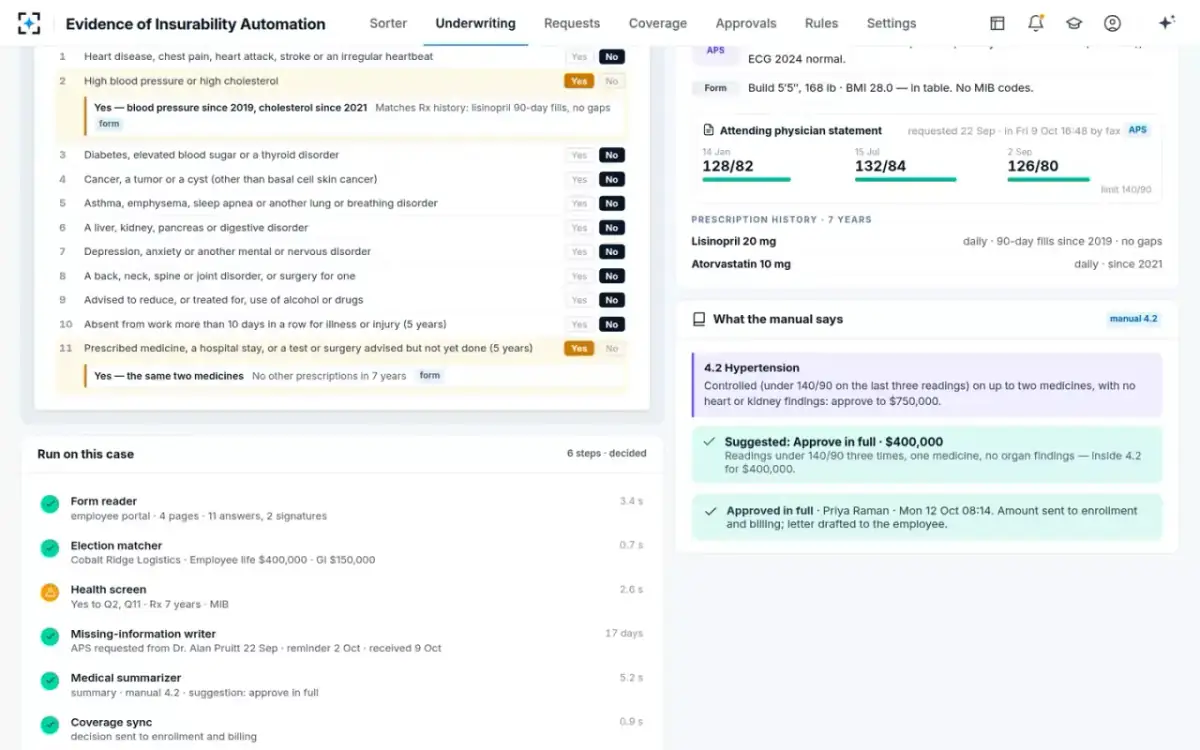Viewport: 1200px width, 750px height.
Task: Click the Suggested: Approve in full card
Action: [927, 455]
